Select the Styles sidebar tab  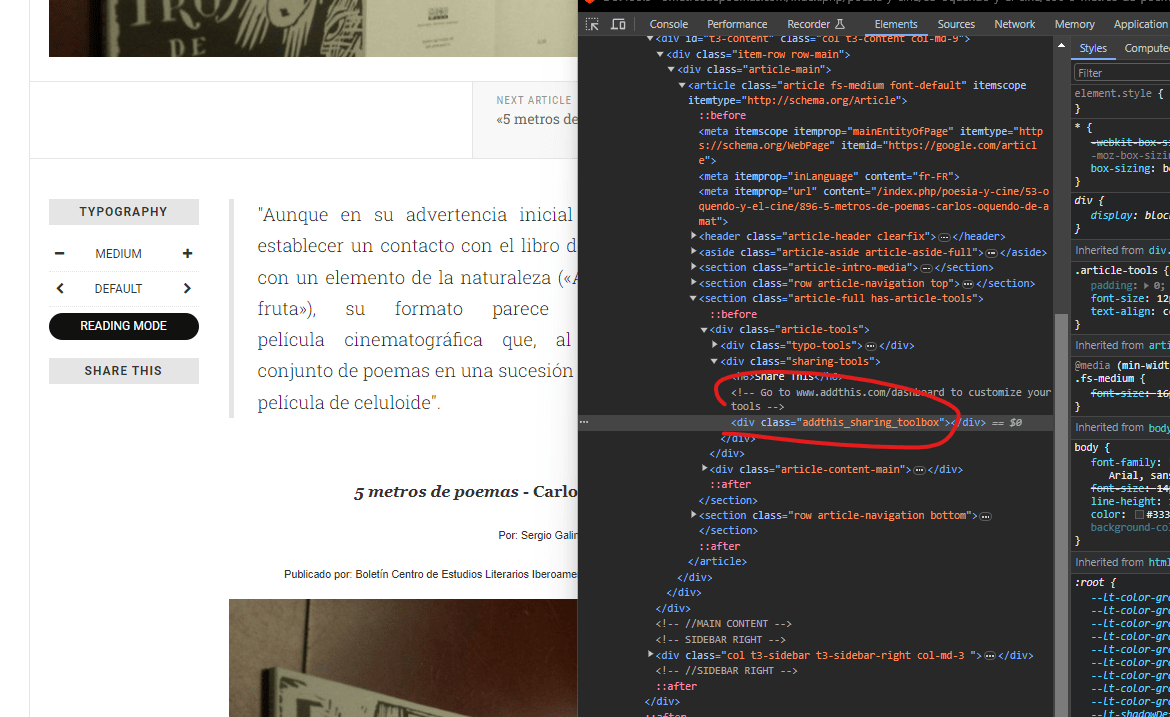pos(1093,48)
